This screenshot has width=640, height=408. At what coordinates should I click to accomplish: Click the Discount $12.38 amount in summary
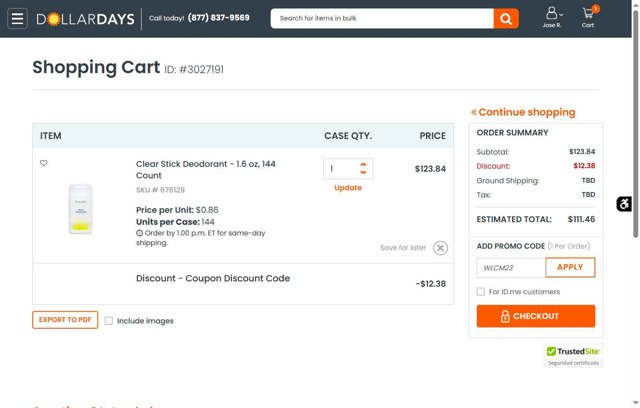pos(584,166)
